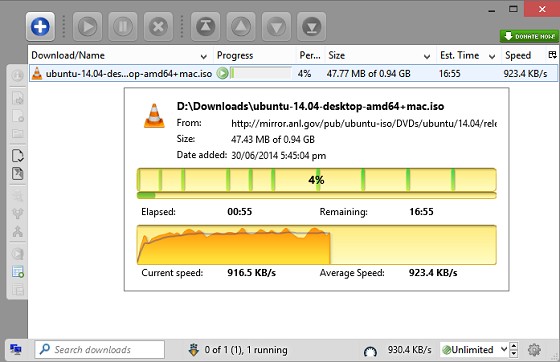Move download to top of queue
Viewport: 560px width, 362px height.
point(205,26)
